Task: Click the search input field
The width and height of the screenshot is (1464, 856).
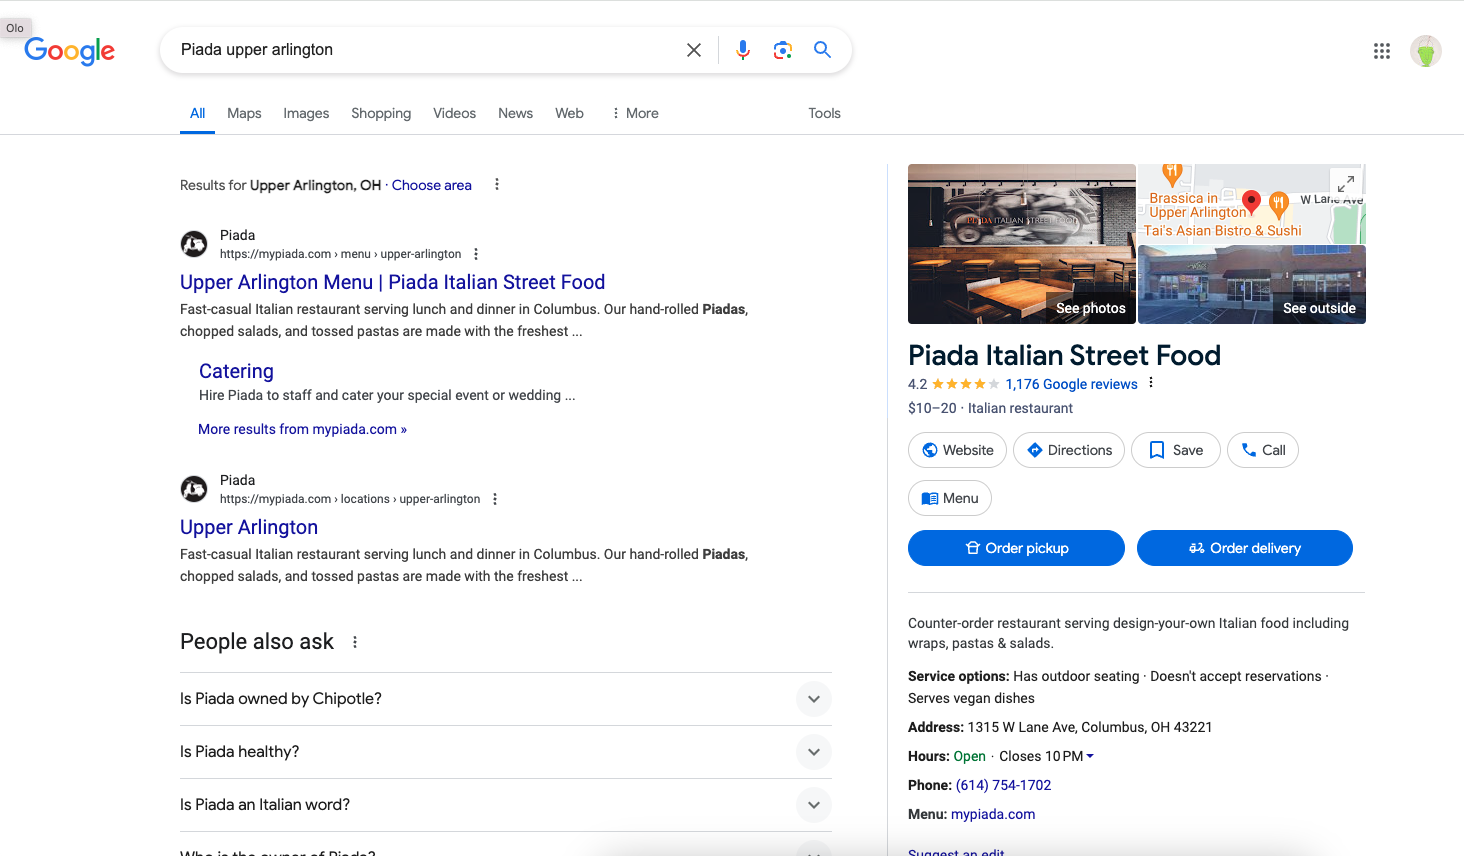Action: pos(425,50)
